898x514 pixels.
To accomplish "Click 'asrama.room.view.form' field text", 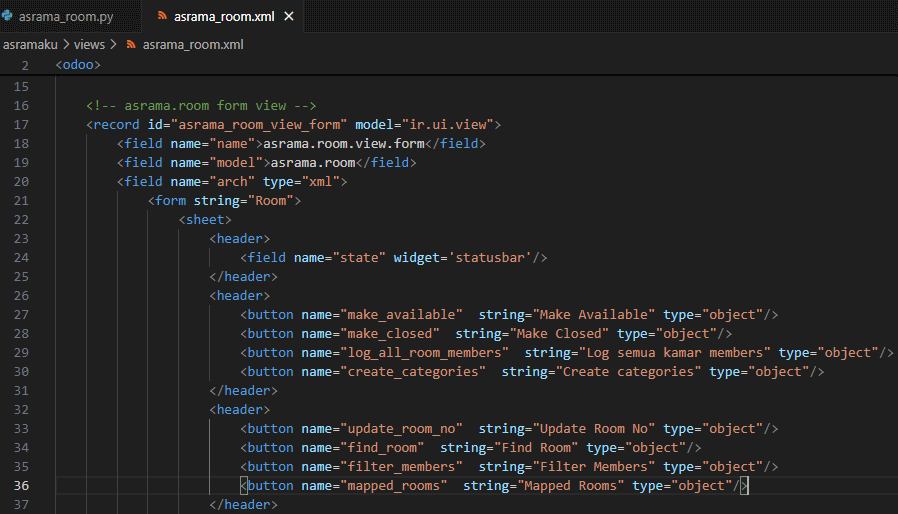I will [344, 143].
